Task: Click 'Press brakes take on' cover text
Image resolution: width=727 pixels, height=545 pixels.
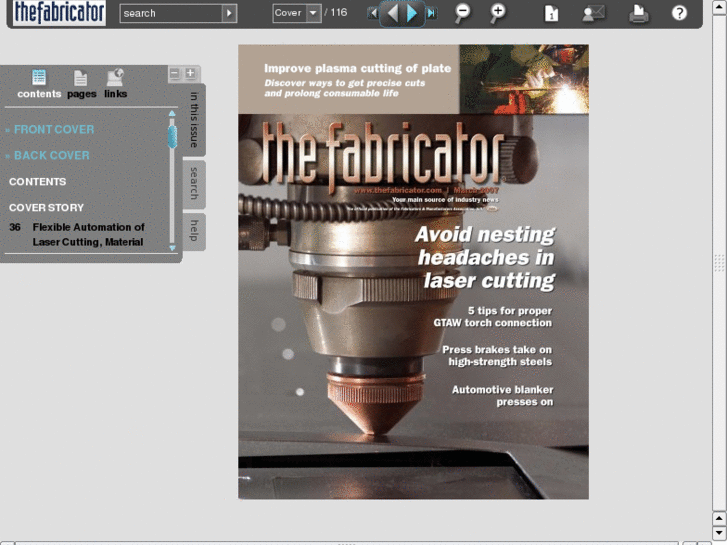Action: click(x=497, y=356)
